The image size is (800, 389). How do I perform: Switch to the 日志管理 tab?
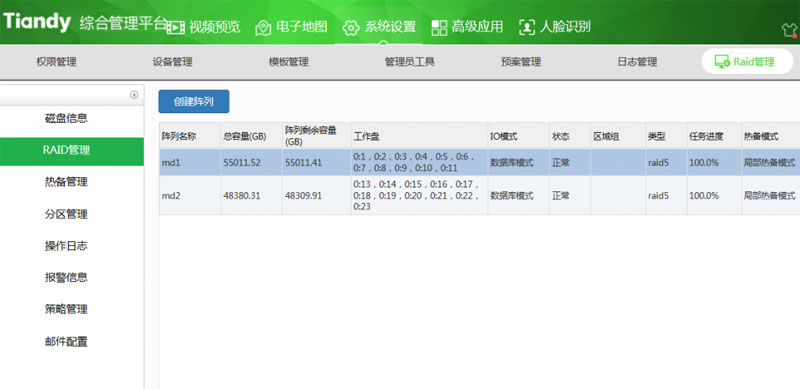[x=637, y=62]
